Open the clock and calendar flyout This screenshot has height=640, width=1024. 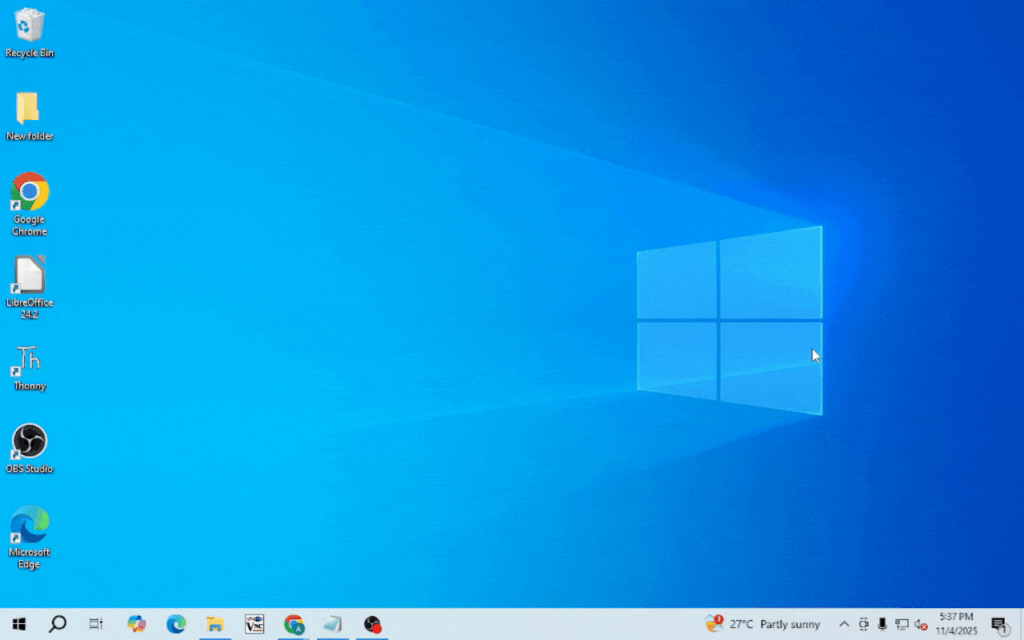pos(957,624)
